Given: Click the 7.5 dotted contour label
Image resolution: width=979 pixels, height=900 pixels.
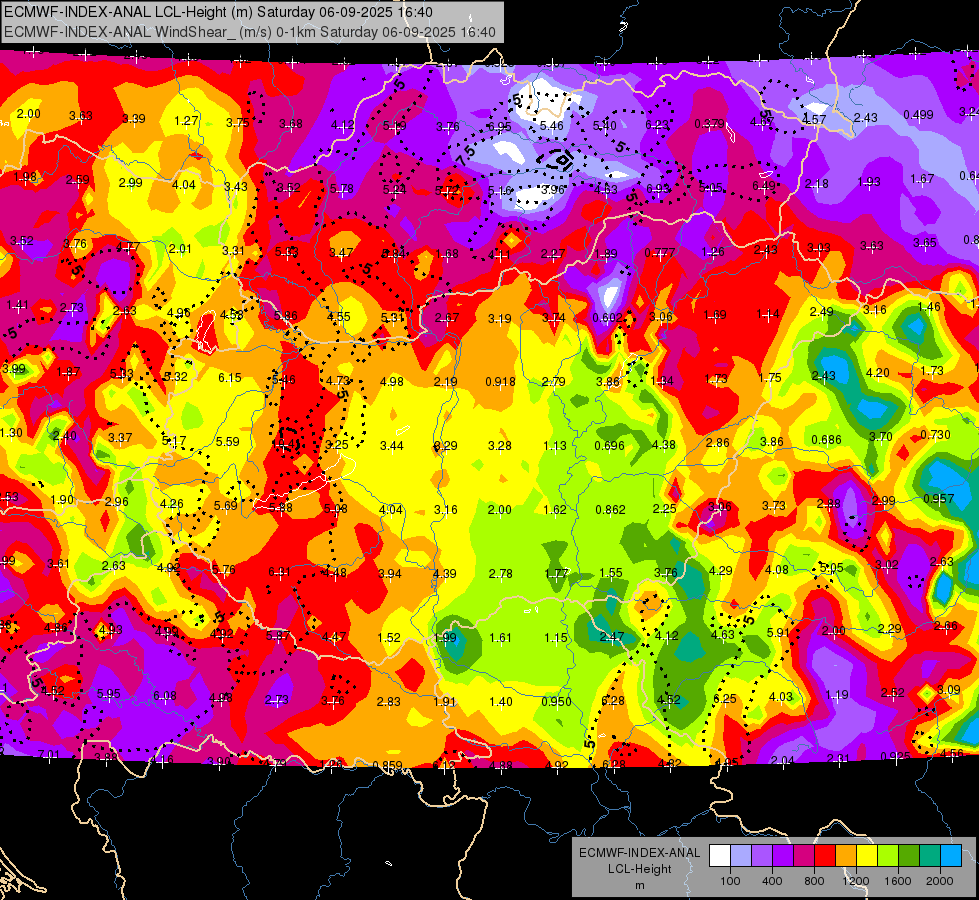Looking at the screenshot, I should (x=466, y=155).
